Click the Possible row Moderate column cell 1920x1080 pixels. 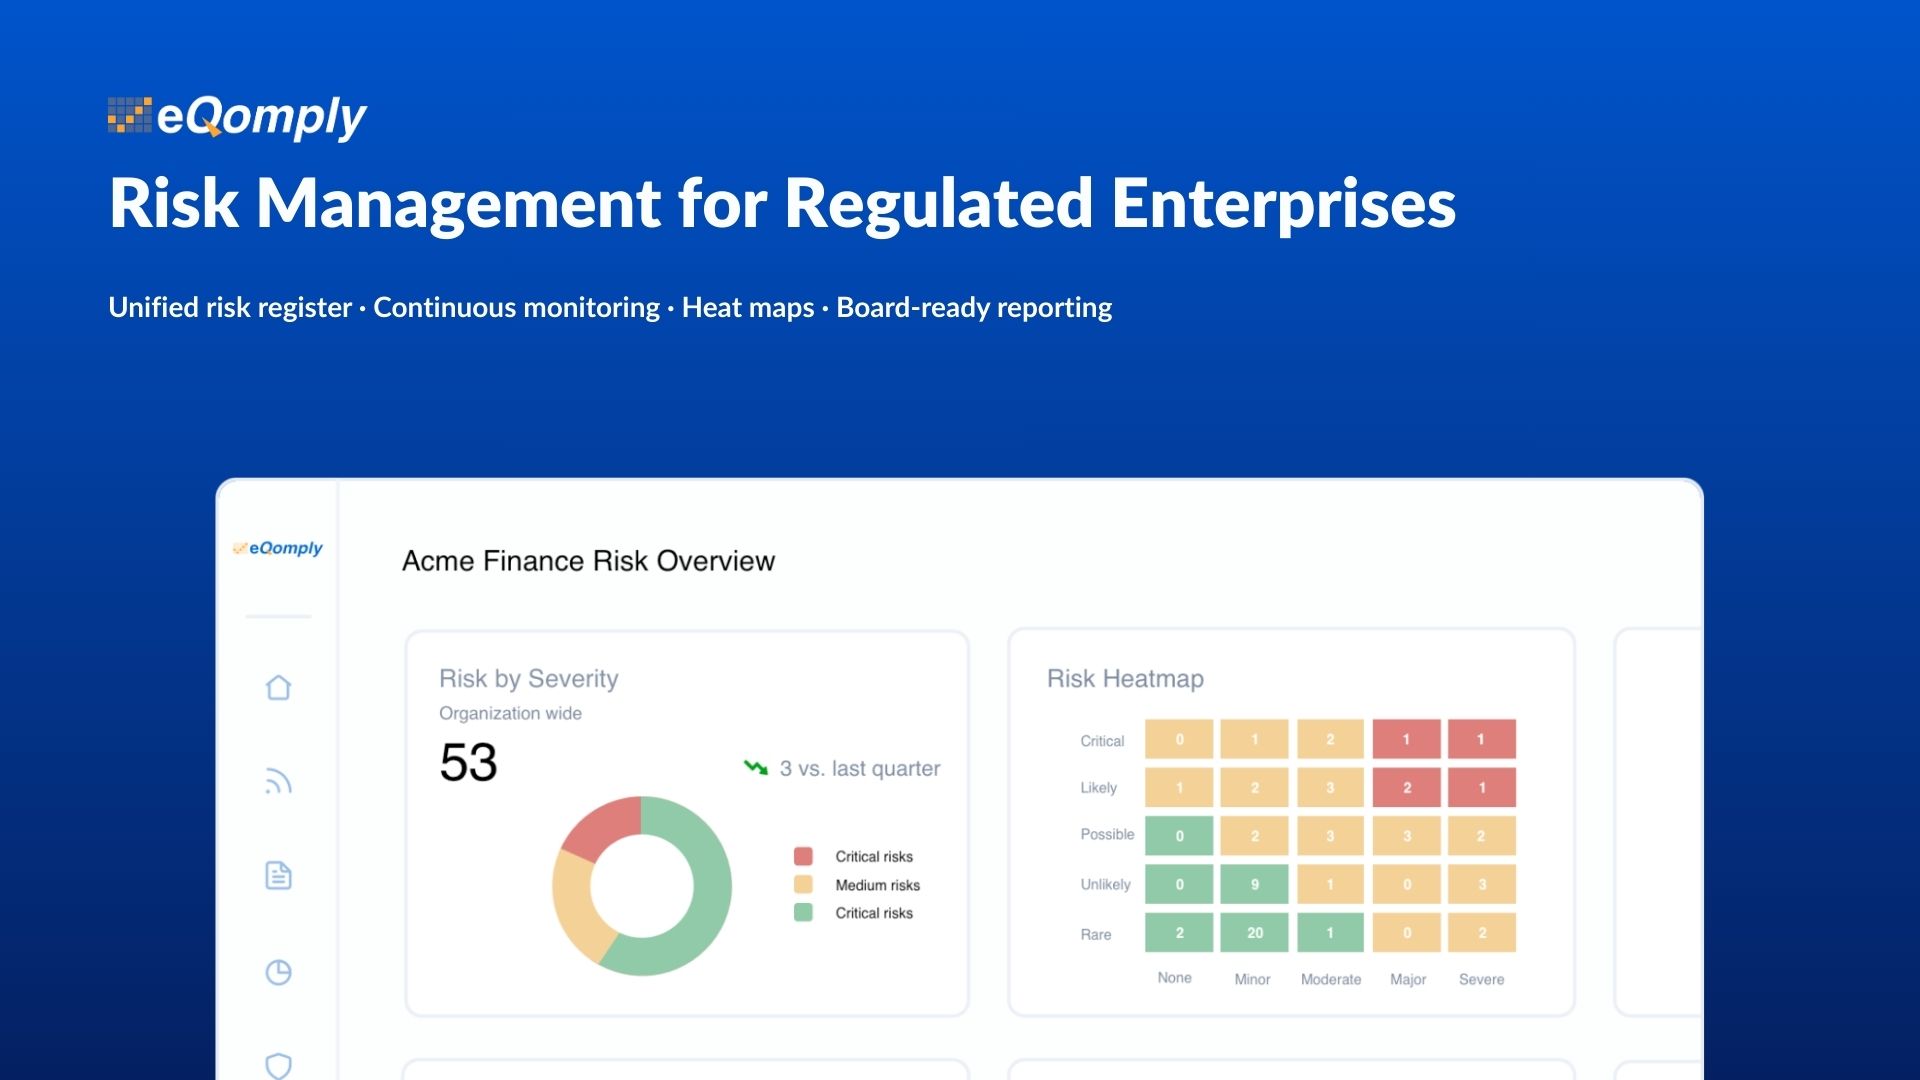1330,835
